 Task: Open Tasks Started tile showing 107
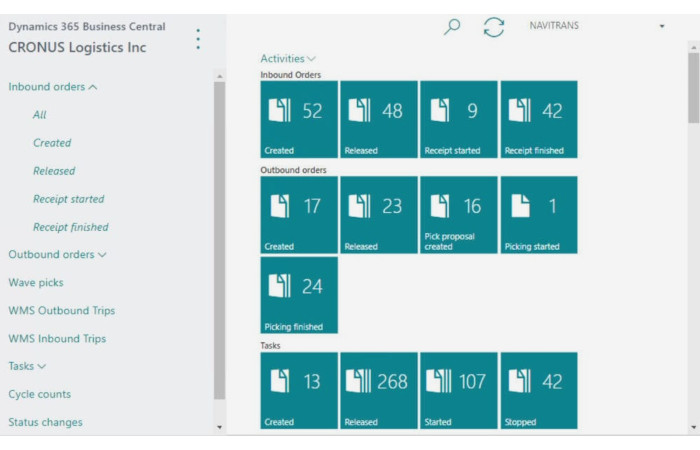(459, 391)
